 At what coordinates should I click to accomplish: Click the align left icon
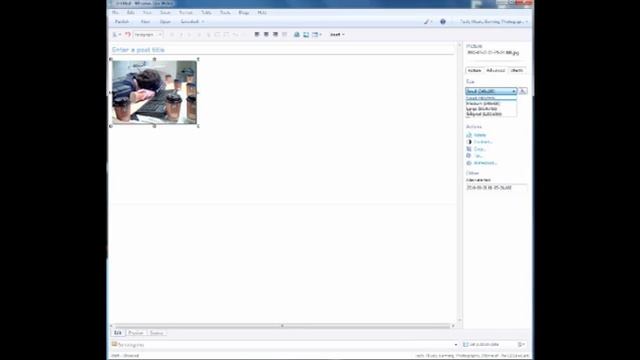(257, 35)
